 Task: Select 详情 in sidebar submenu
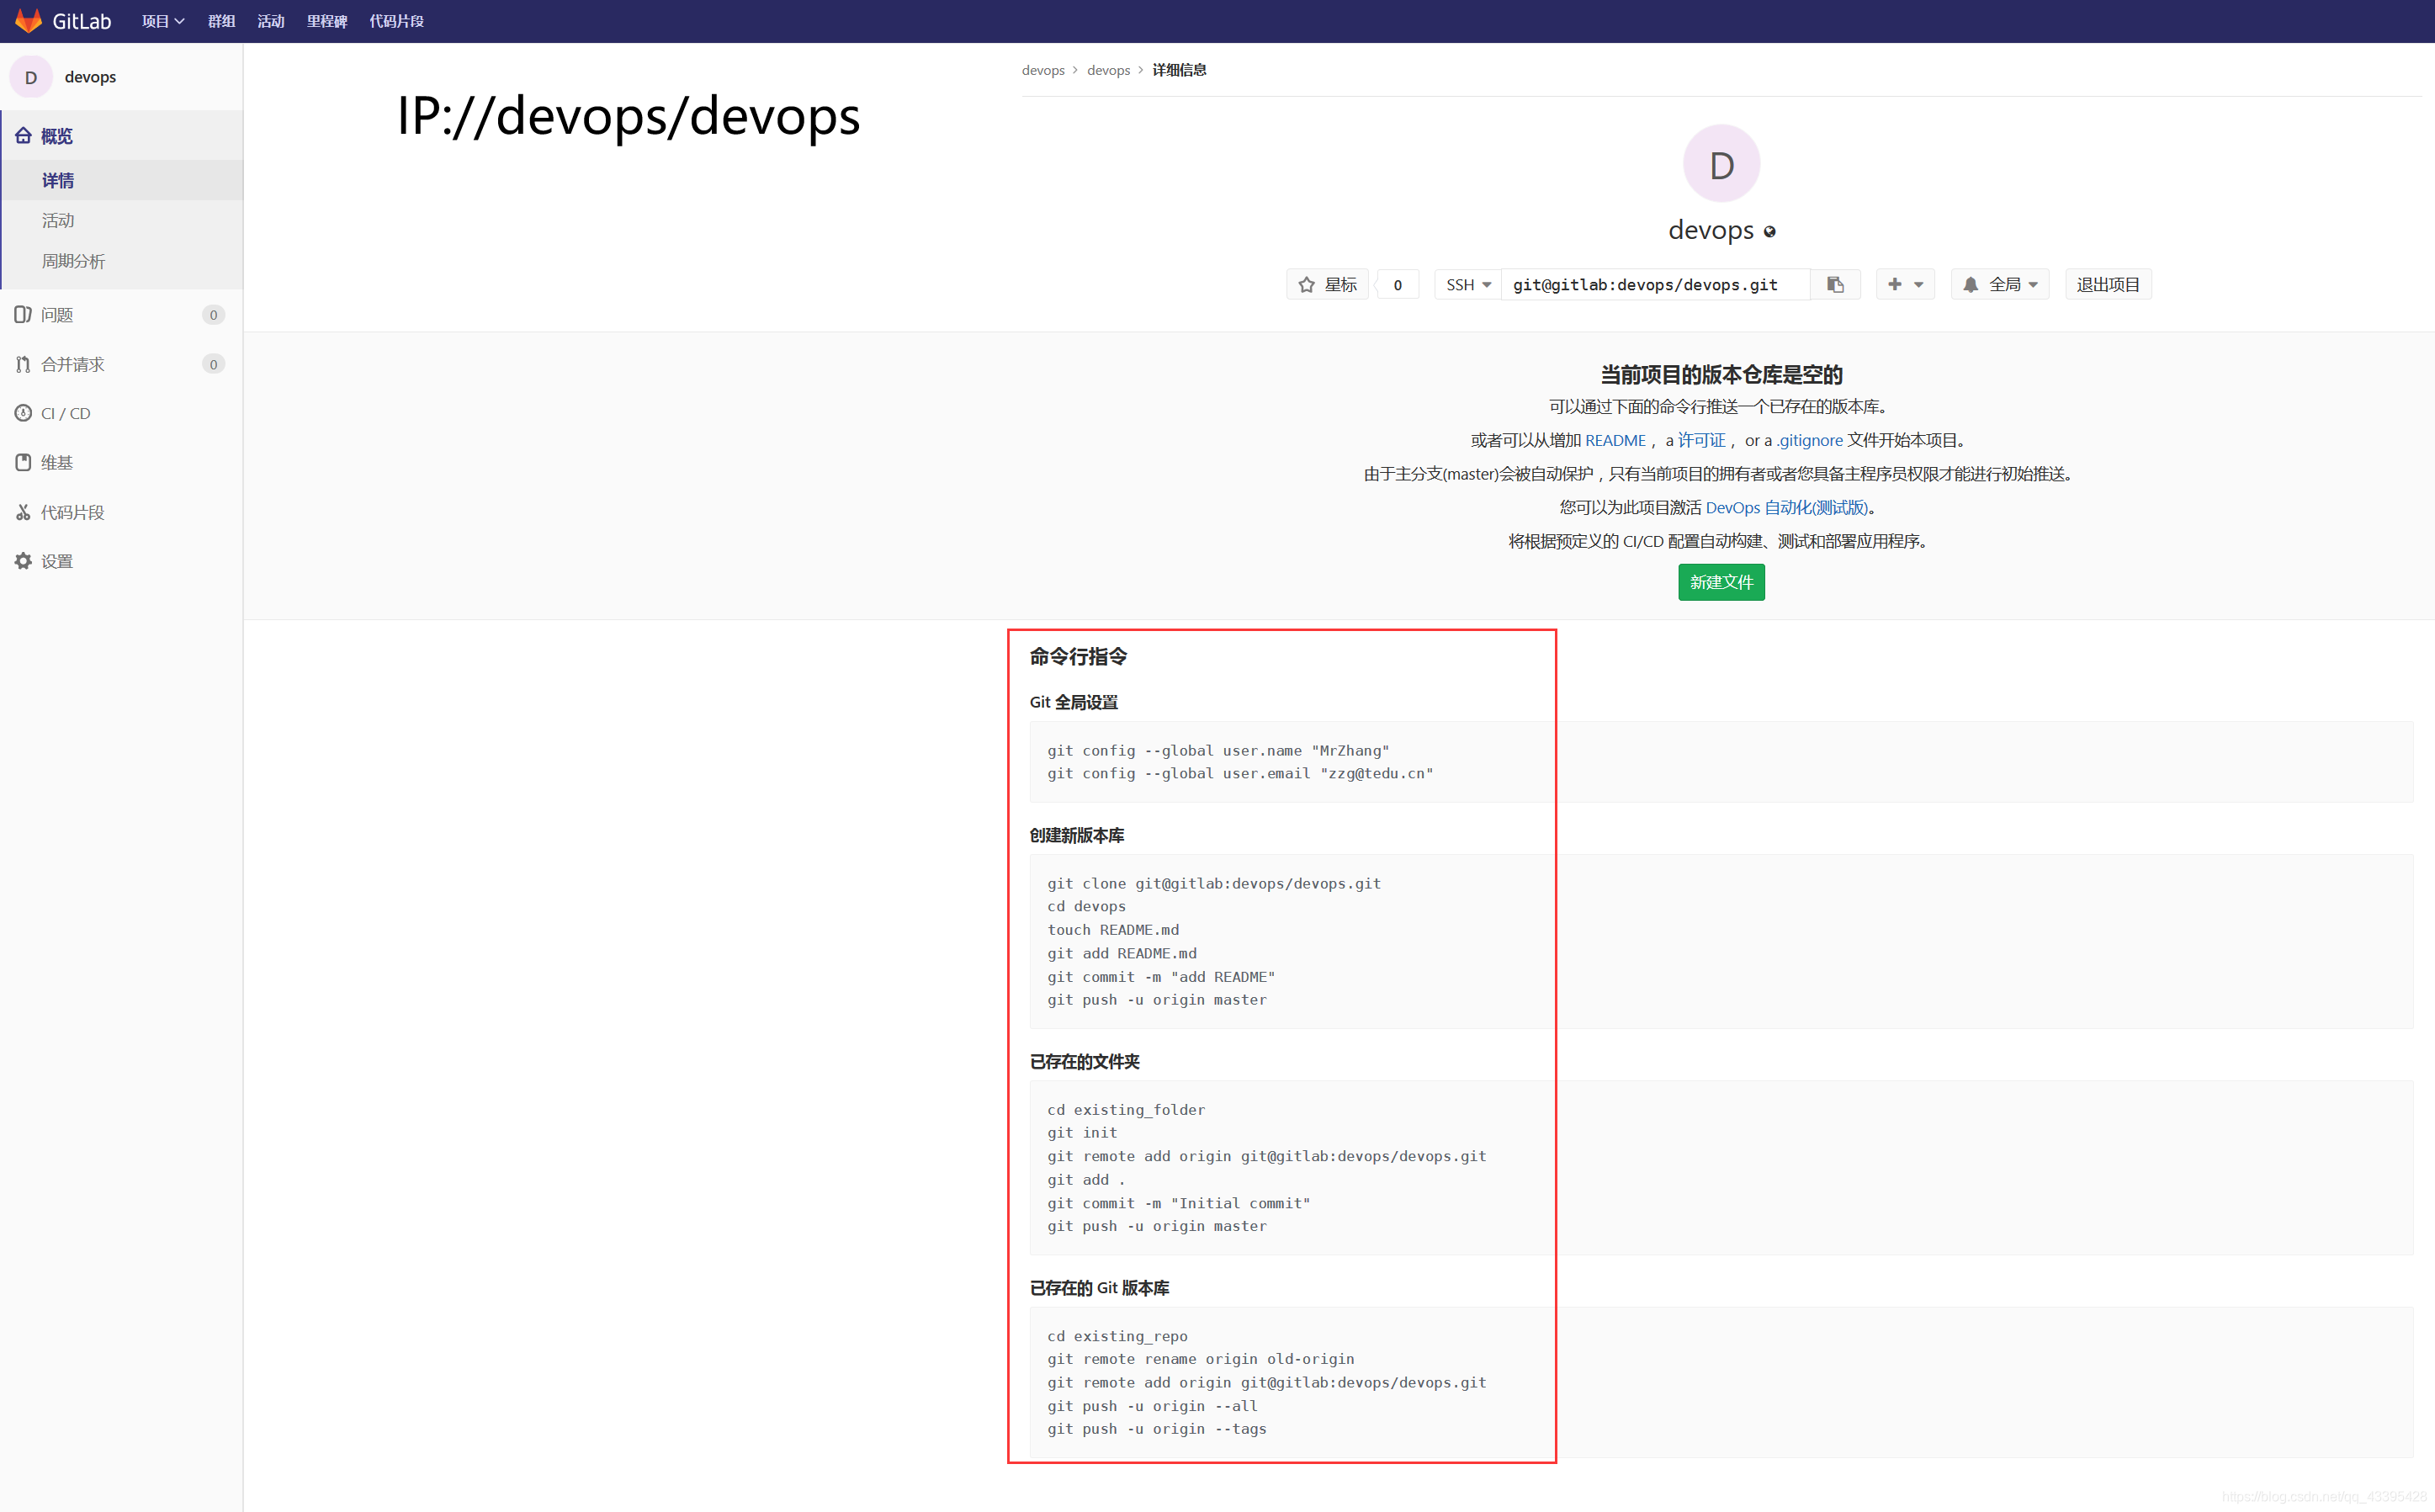58,180
